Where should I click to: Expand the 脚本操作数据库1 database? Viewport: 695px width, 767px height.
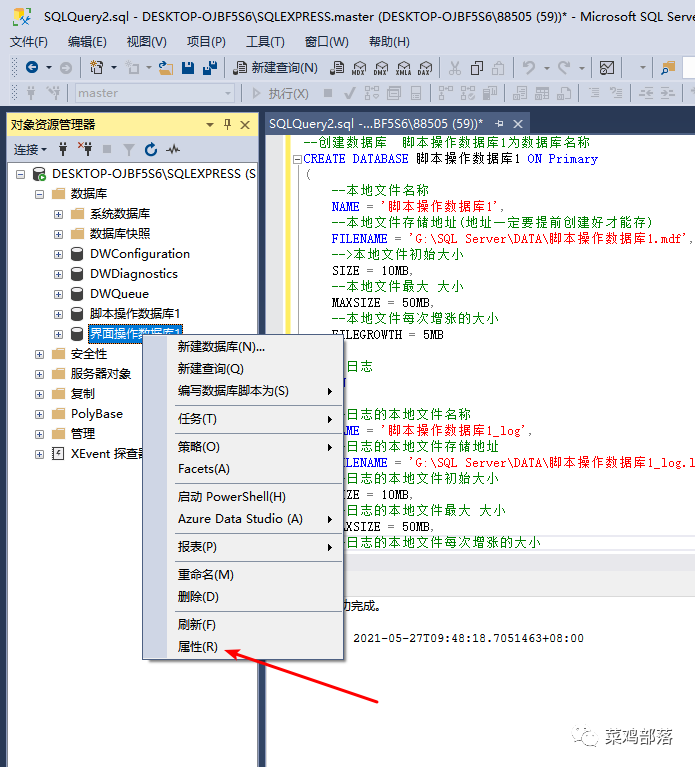point(58,314)
